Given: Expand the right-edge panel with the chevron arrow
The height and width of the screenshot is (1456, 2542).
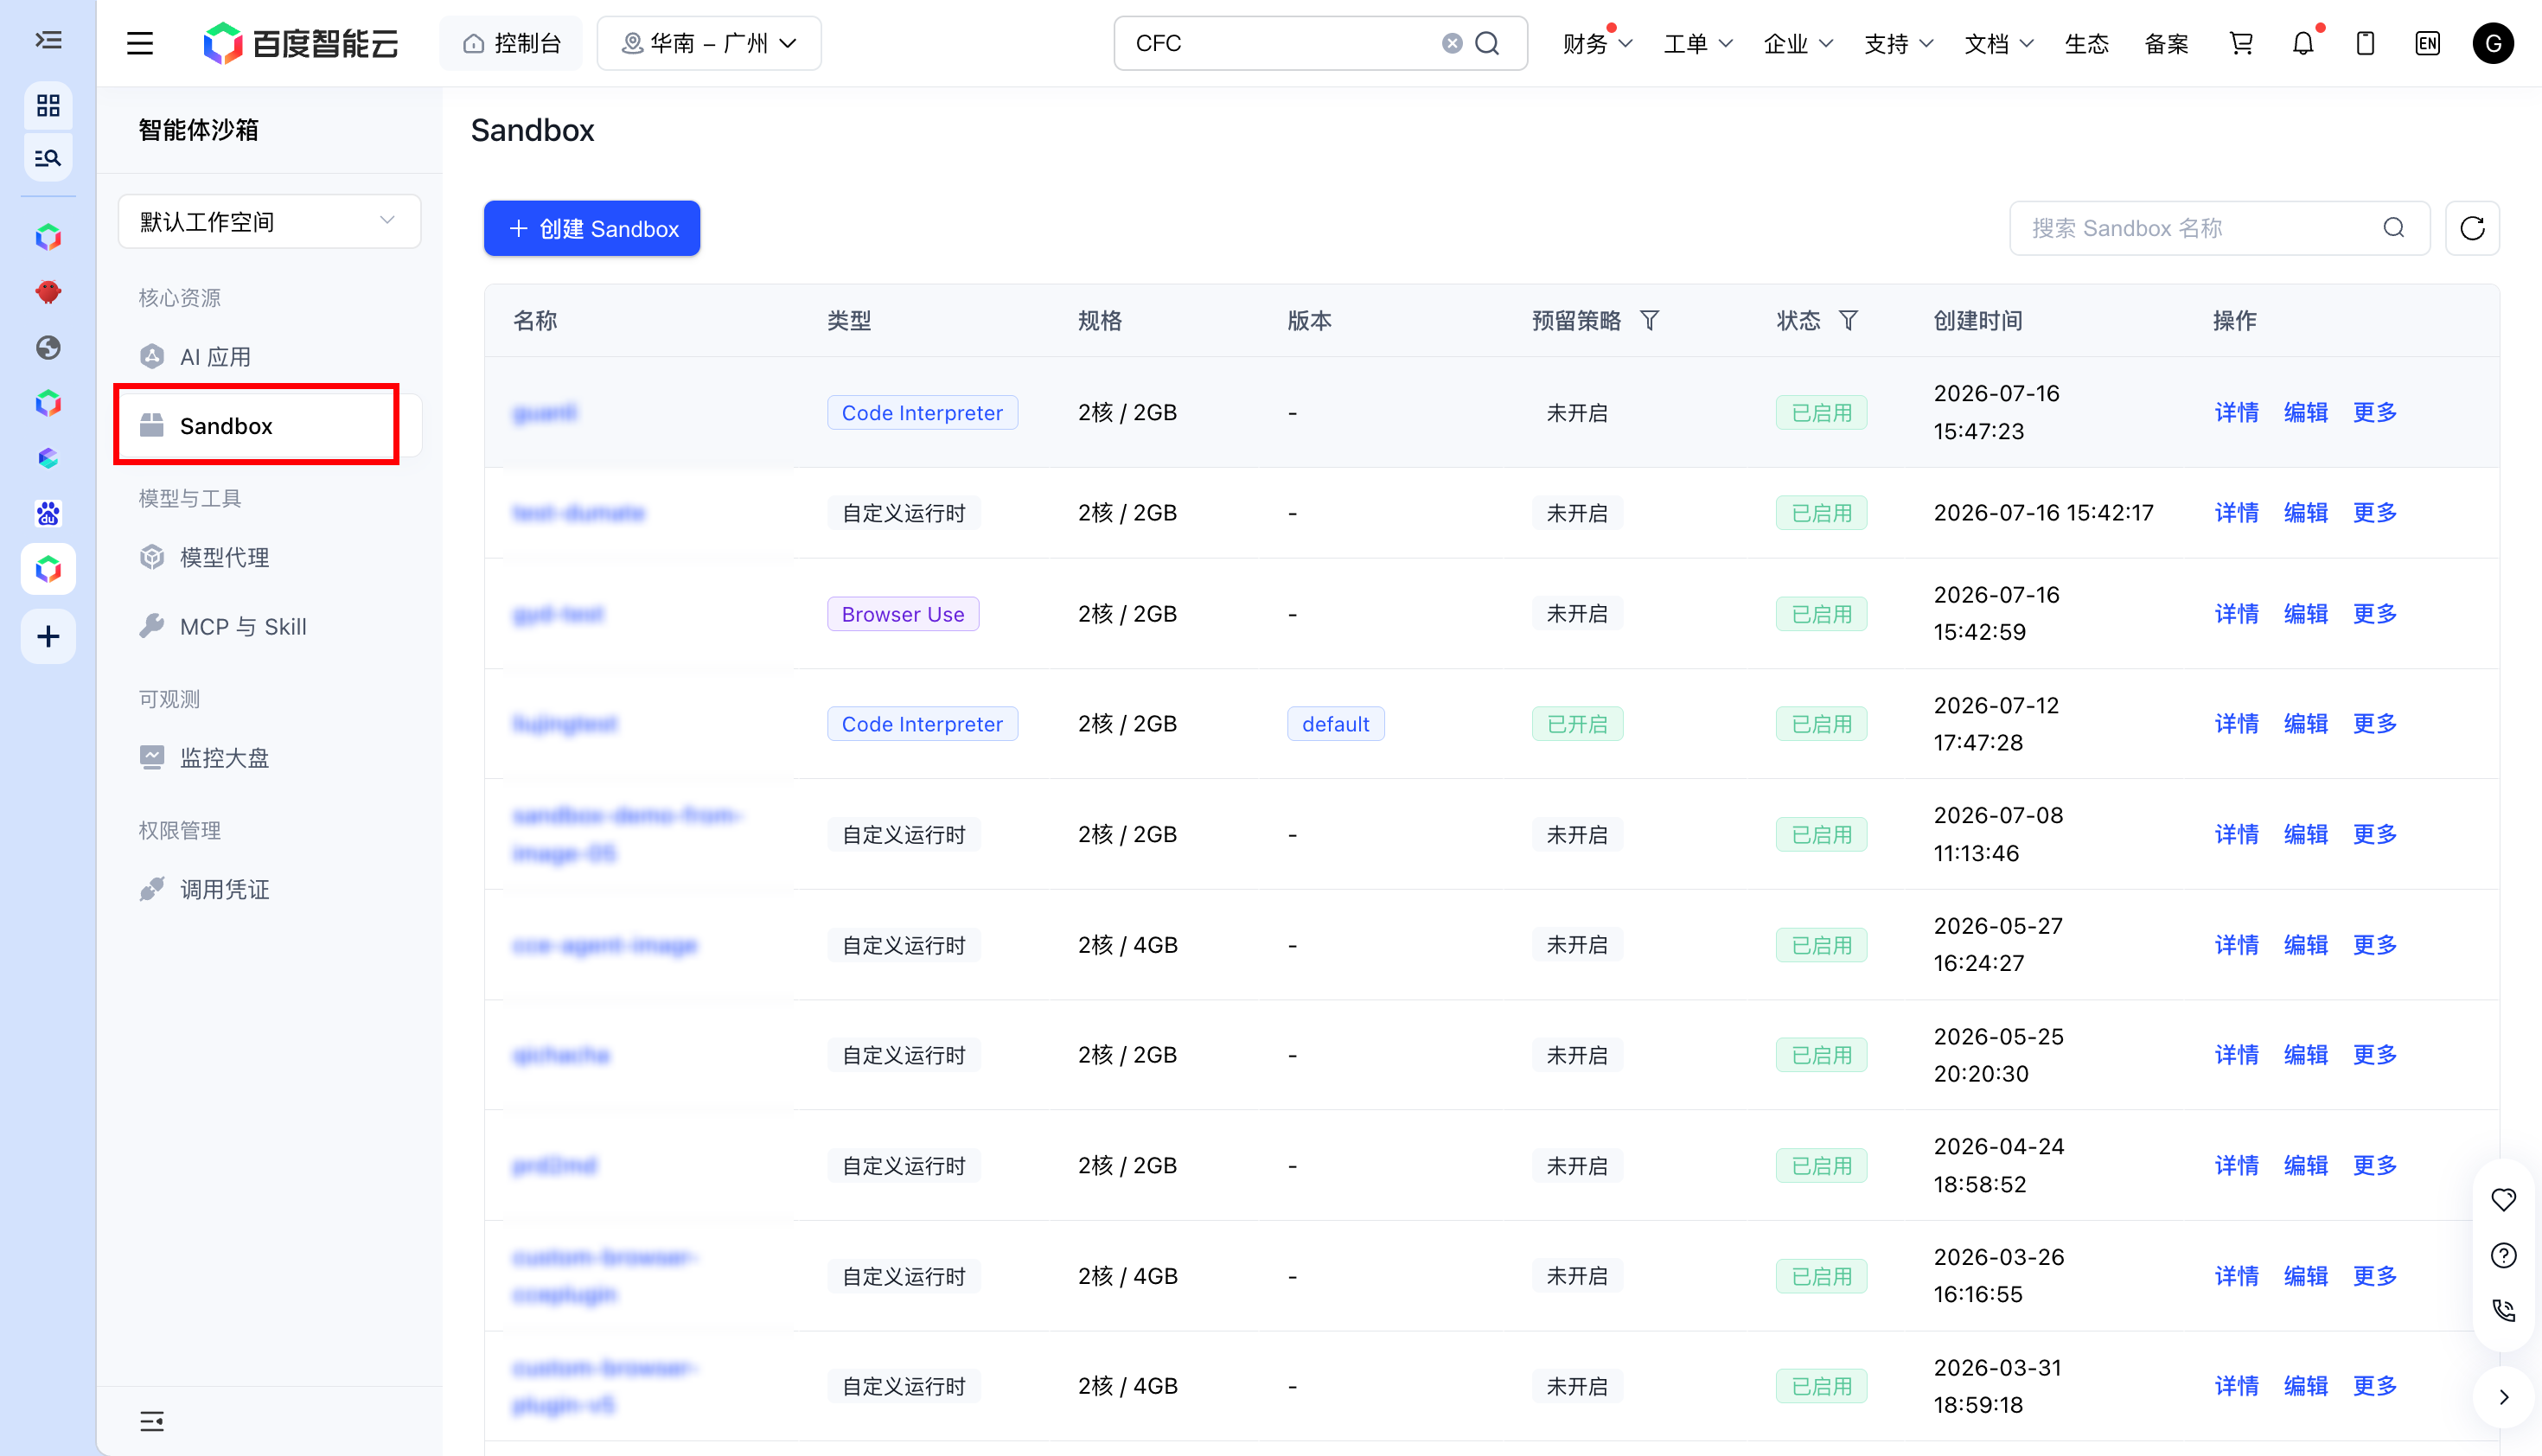Looking at the screenshot, I should point(2504,1397).
